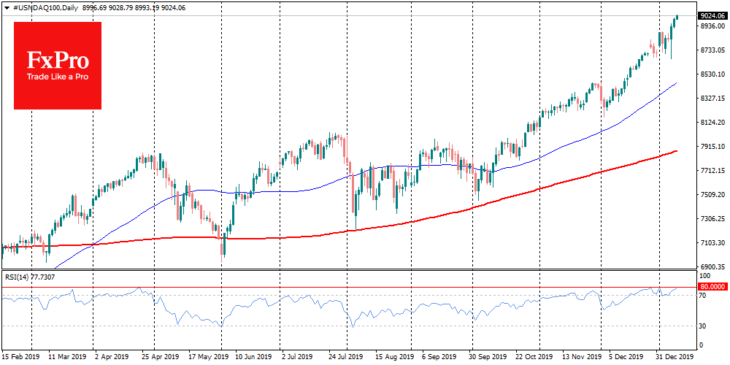Viewport: 730px width, 365px height.
Task: Click the 7915.10 price axis label
Action: point(712,146)
